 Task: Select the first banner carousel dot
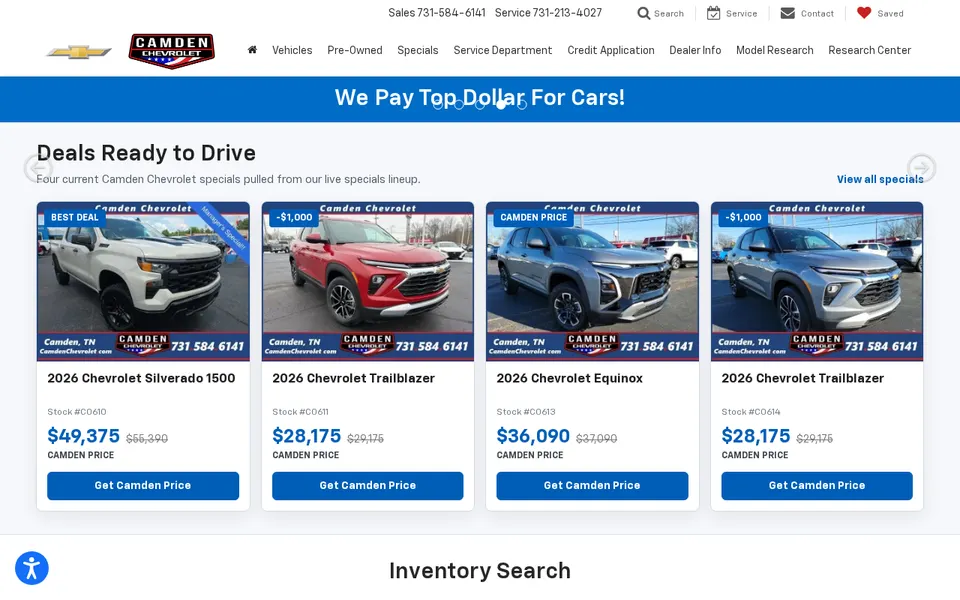coord(438,105)
